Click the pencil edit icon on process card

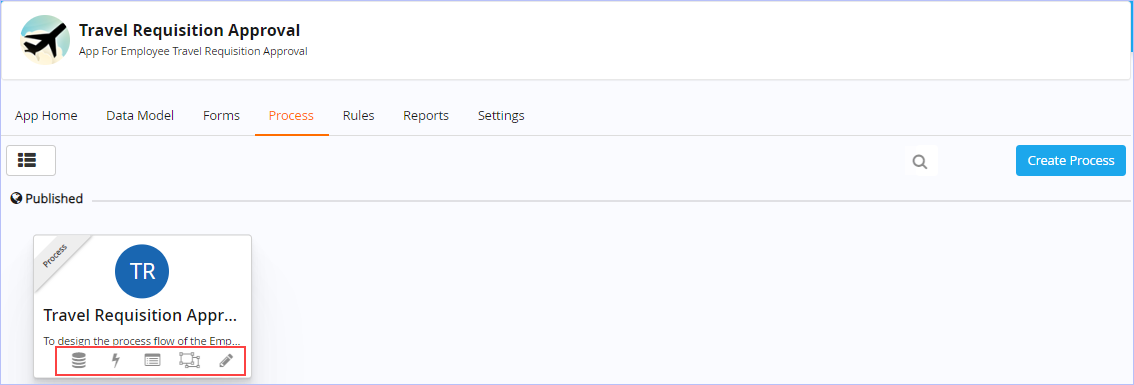point(226,360)
